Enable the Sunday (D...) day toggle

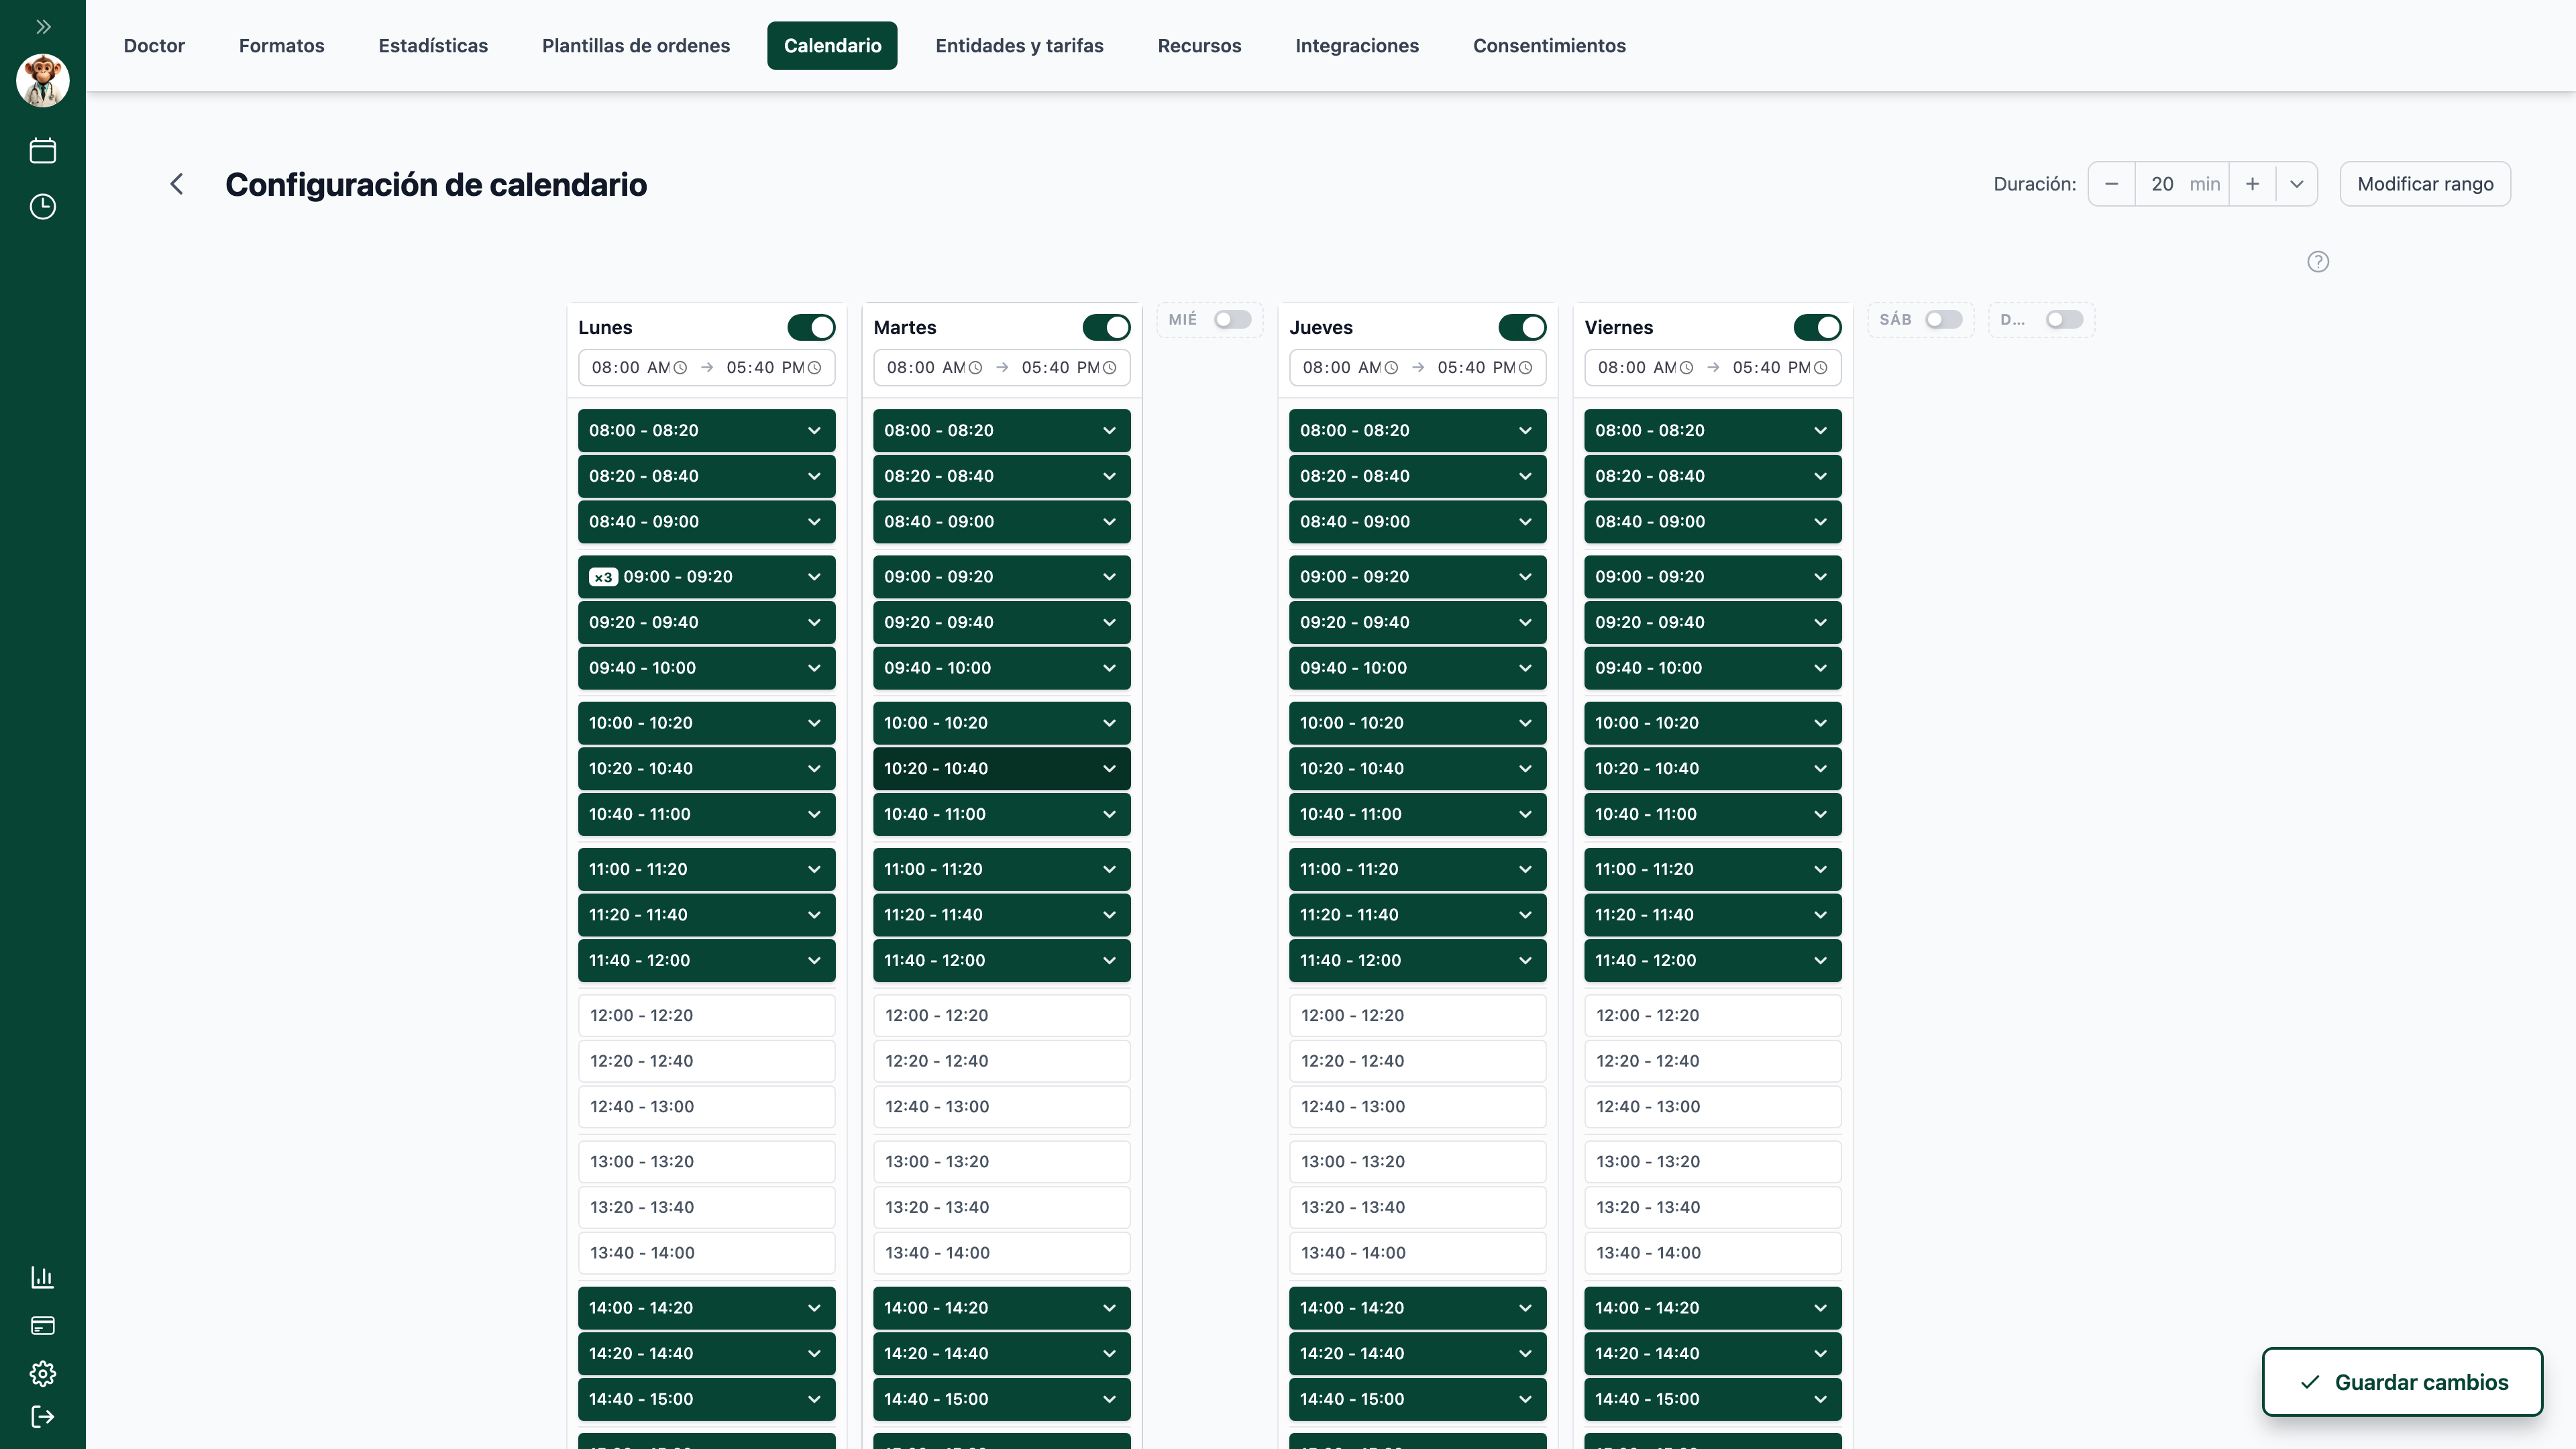(2064, 319)
